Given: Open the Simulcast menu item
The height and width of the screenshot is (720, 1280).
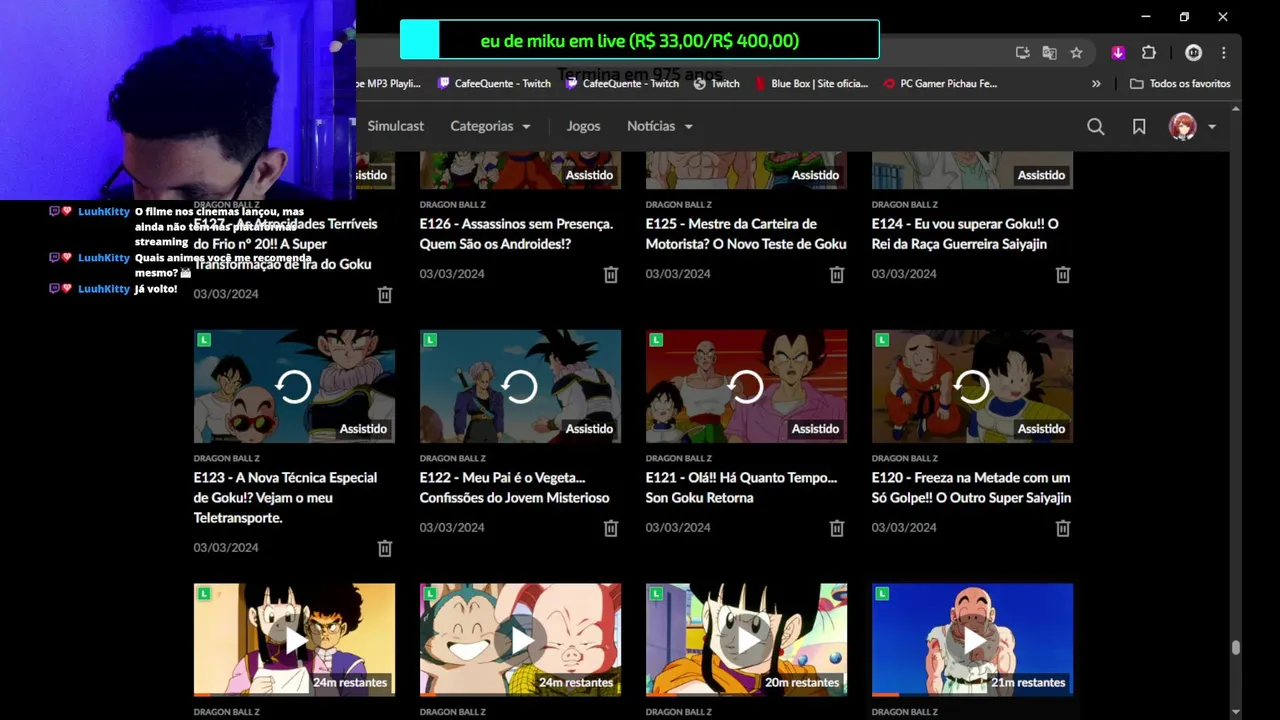Looking at the screenshot, I should (x=395, y=126).
